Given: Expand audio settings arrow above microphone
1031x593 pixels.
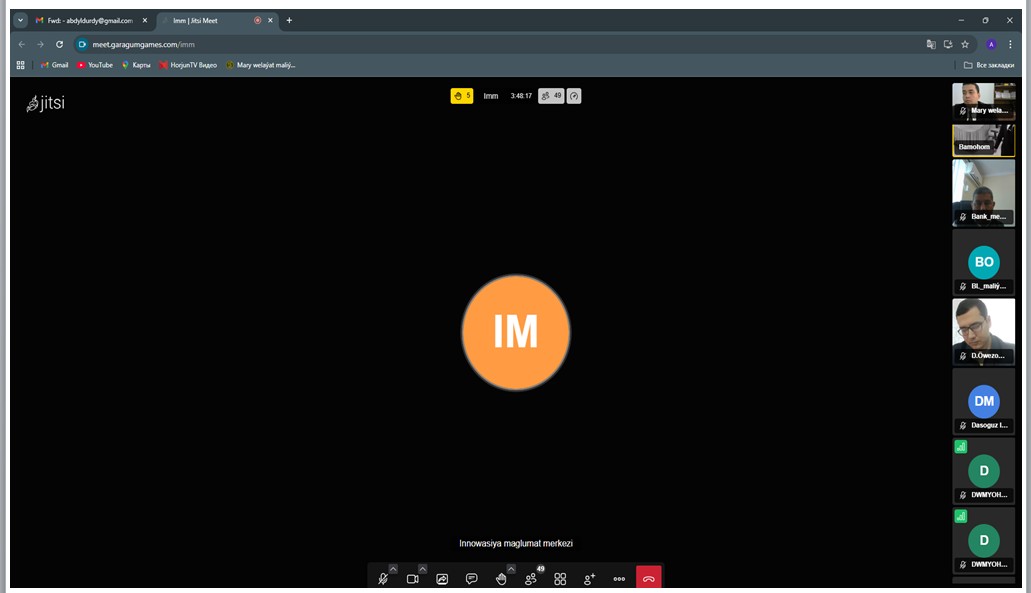Looking at the screenshot, I should pyautogui.click(x=393, y=569).
